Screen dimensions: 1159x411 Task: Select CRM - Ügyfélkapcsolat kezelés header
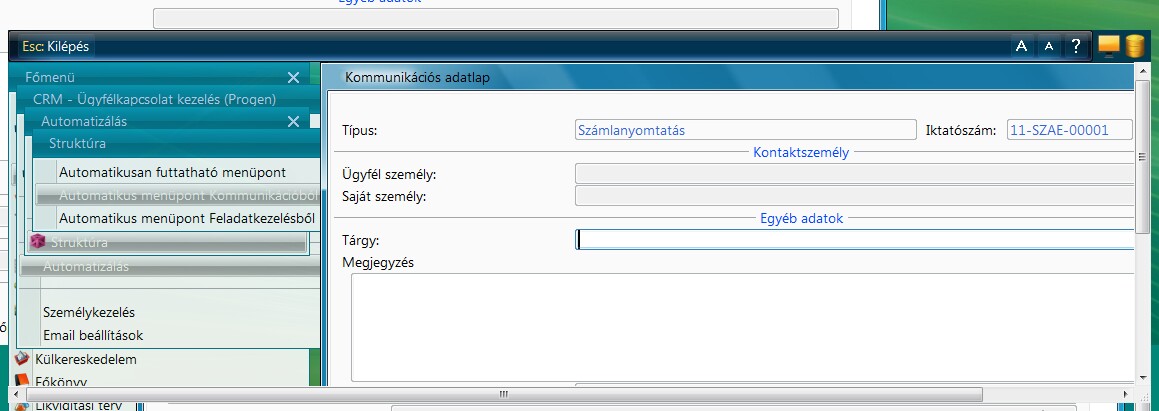tap(154, 99)
